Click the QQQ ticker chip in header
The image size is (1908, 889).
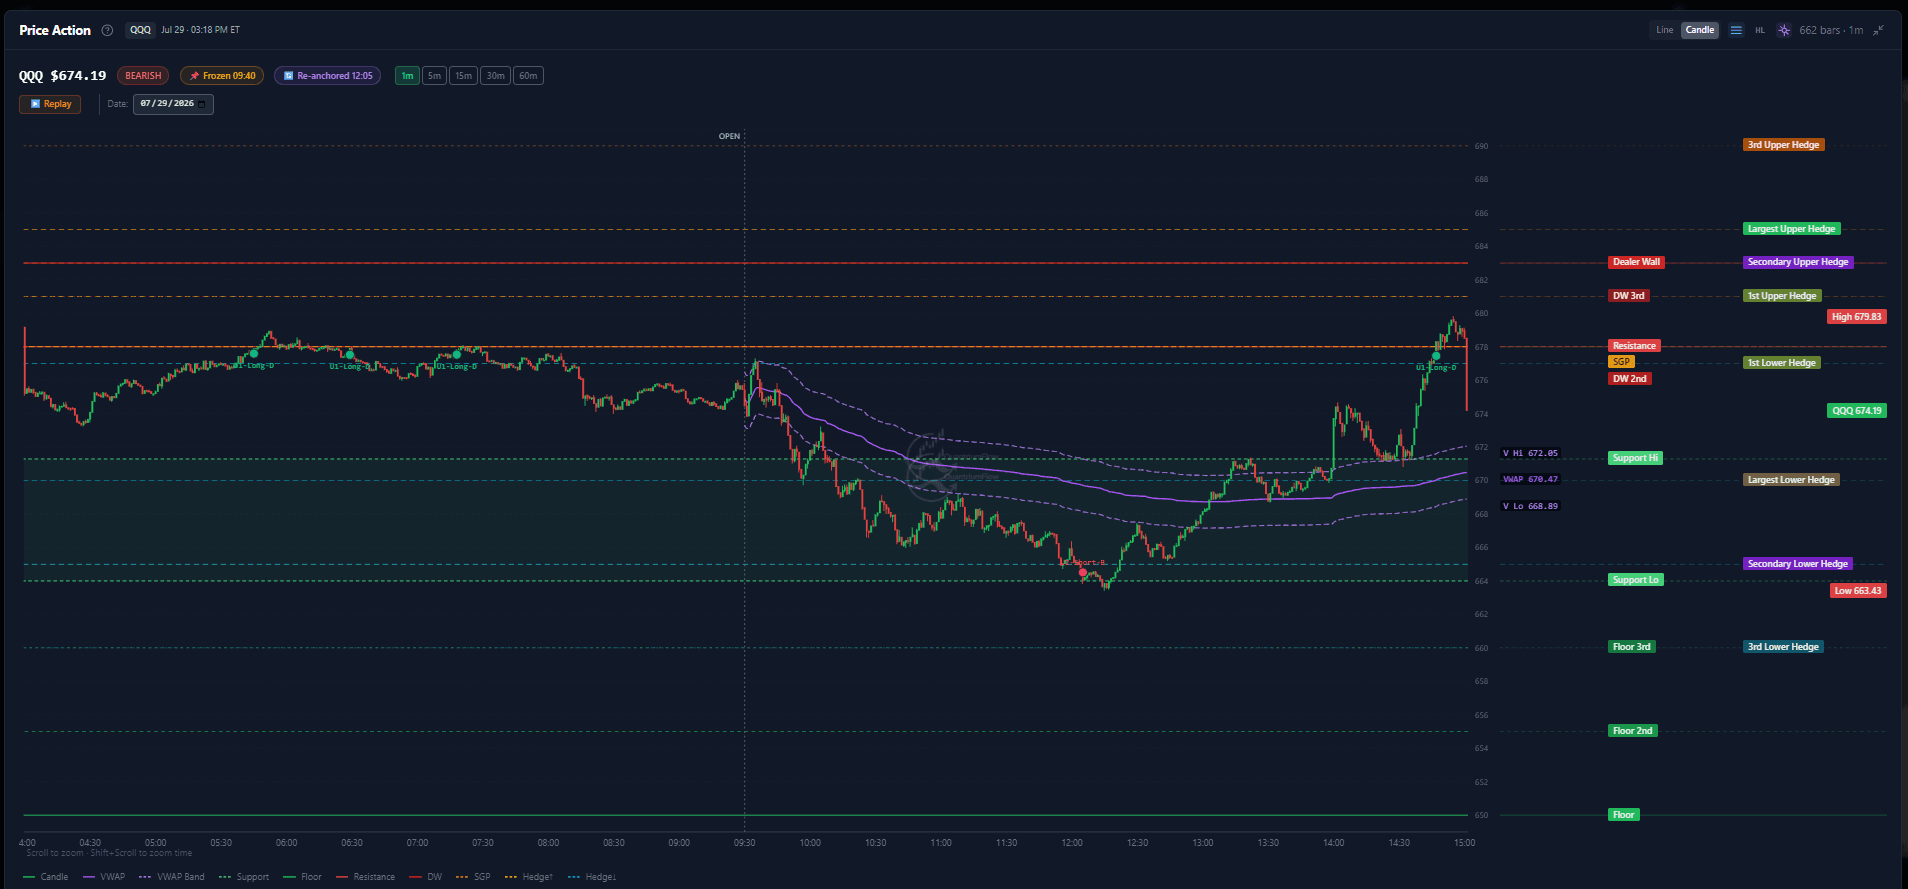140,30
